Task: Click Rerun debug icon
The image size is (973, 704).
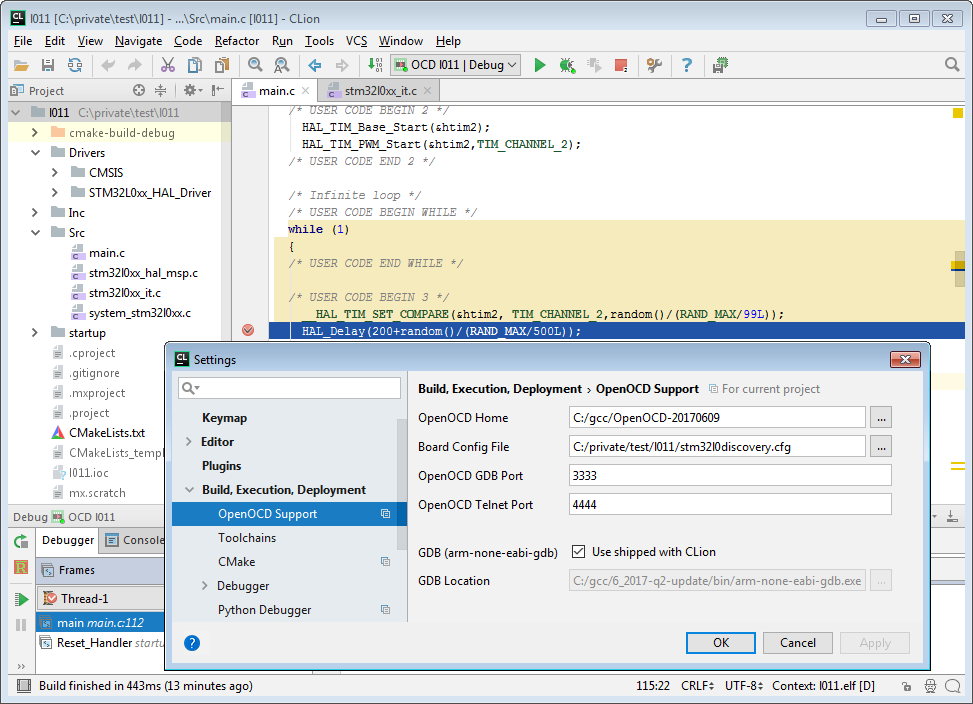Action: [x=21, y=541]
